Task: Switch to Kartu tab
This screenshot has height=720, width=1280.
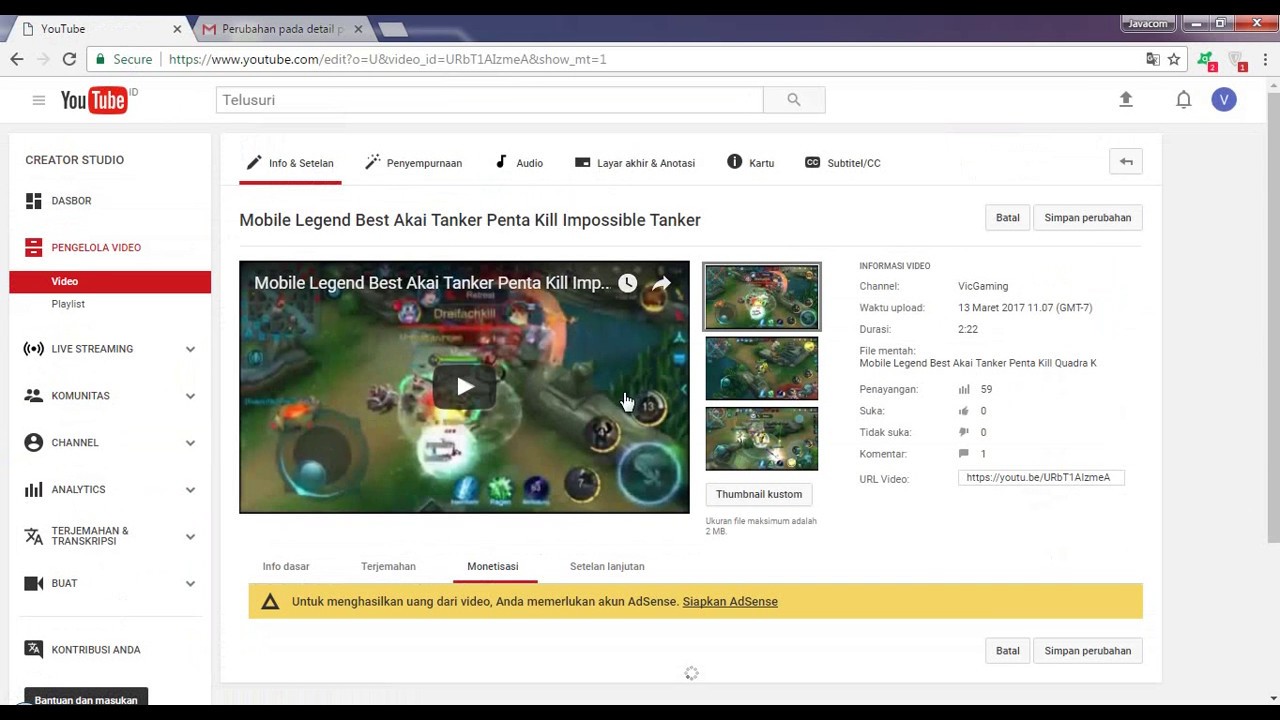Action: tap(751, 163)
